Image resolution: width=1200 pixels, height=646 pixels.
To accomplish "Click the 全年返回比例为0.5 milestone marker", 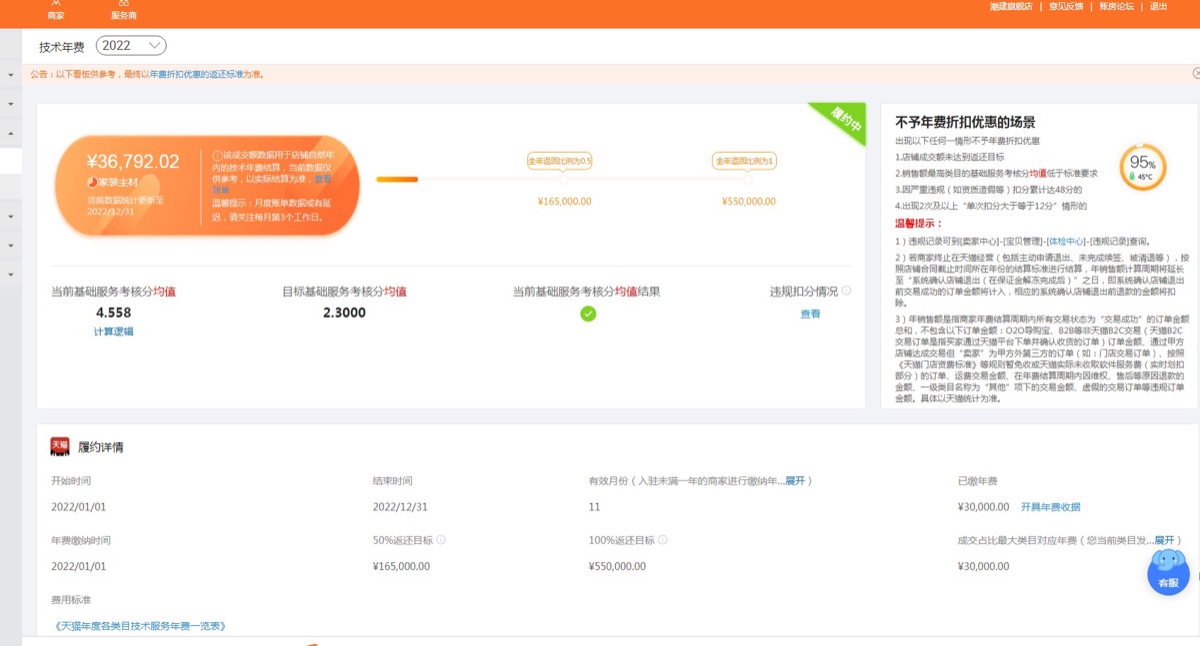I will pos(560,161).
